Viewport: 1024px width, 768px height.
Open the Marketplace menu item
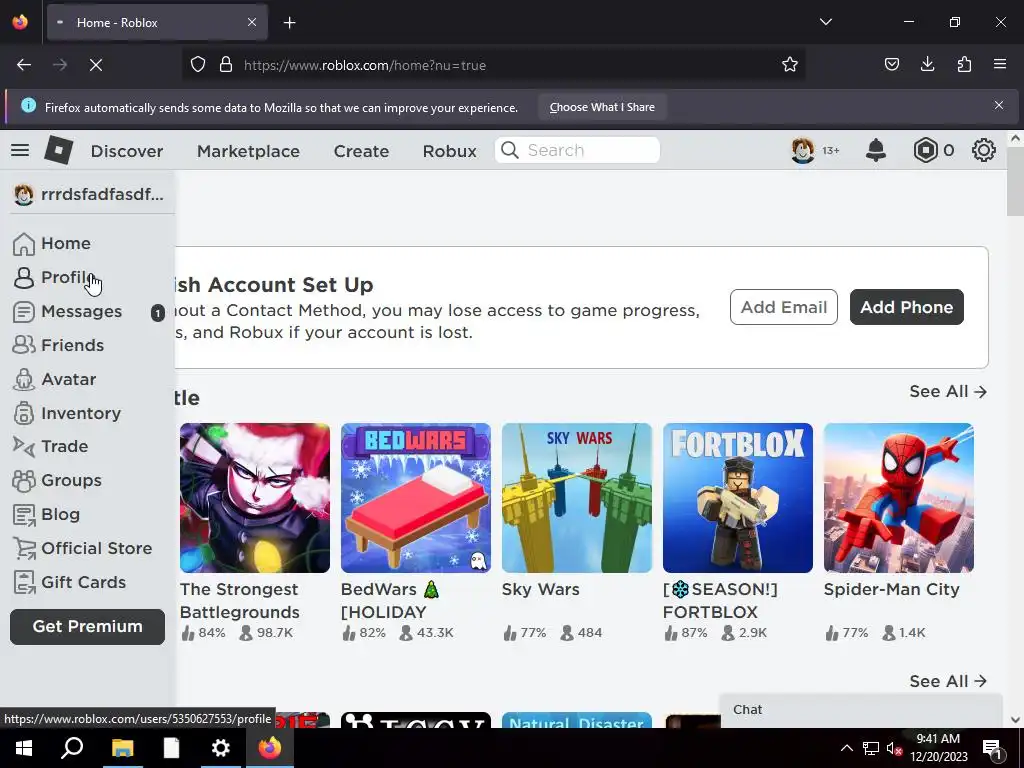click(x=248, y=151)
